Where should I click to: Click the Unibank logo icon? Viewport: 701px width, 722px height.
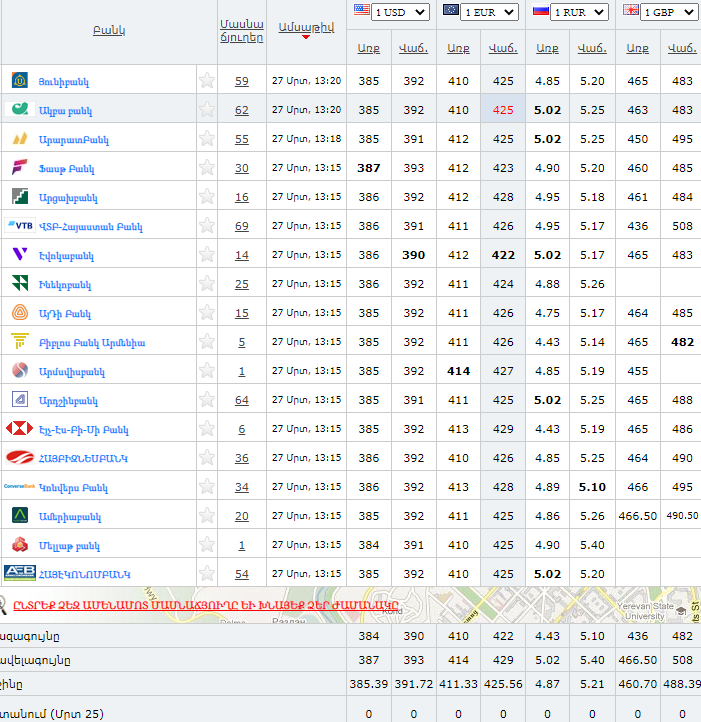[x=20, y=80]
